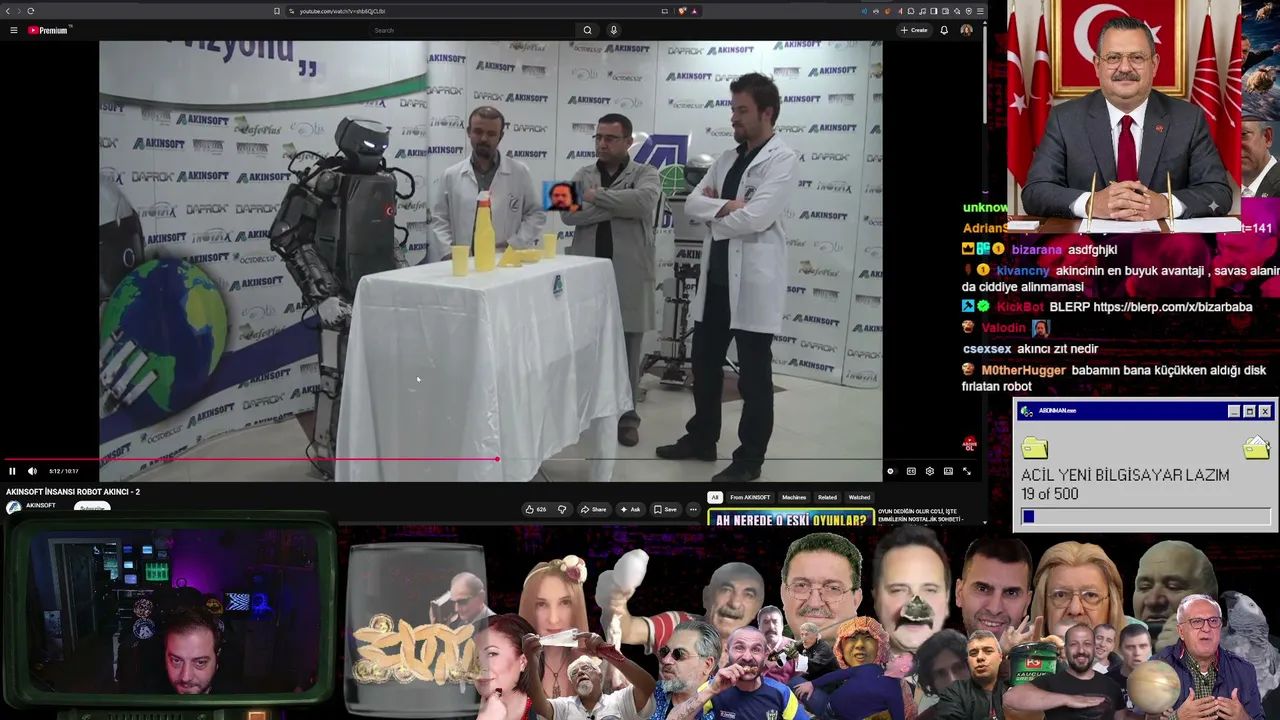Screen dimensions: 1280x720
Task: Maximize the goal popup window
Action: [1249, 411]
